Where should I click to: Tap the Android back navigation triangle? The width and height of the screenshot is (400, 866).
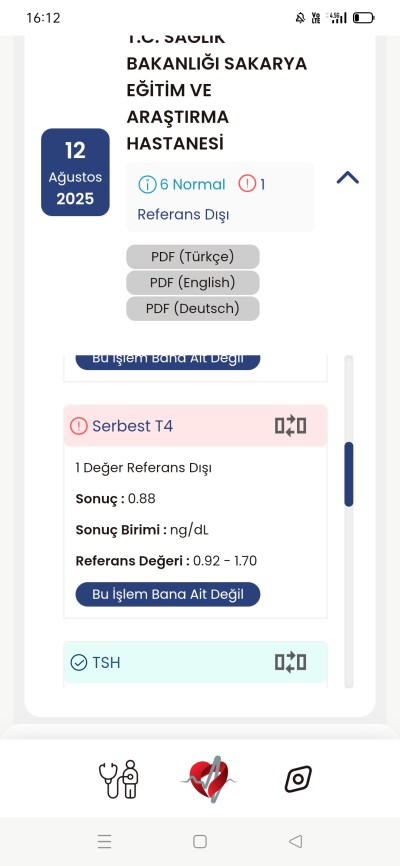coord(295,841)
